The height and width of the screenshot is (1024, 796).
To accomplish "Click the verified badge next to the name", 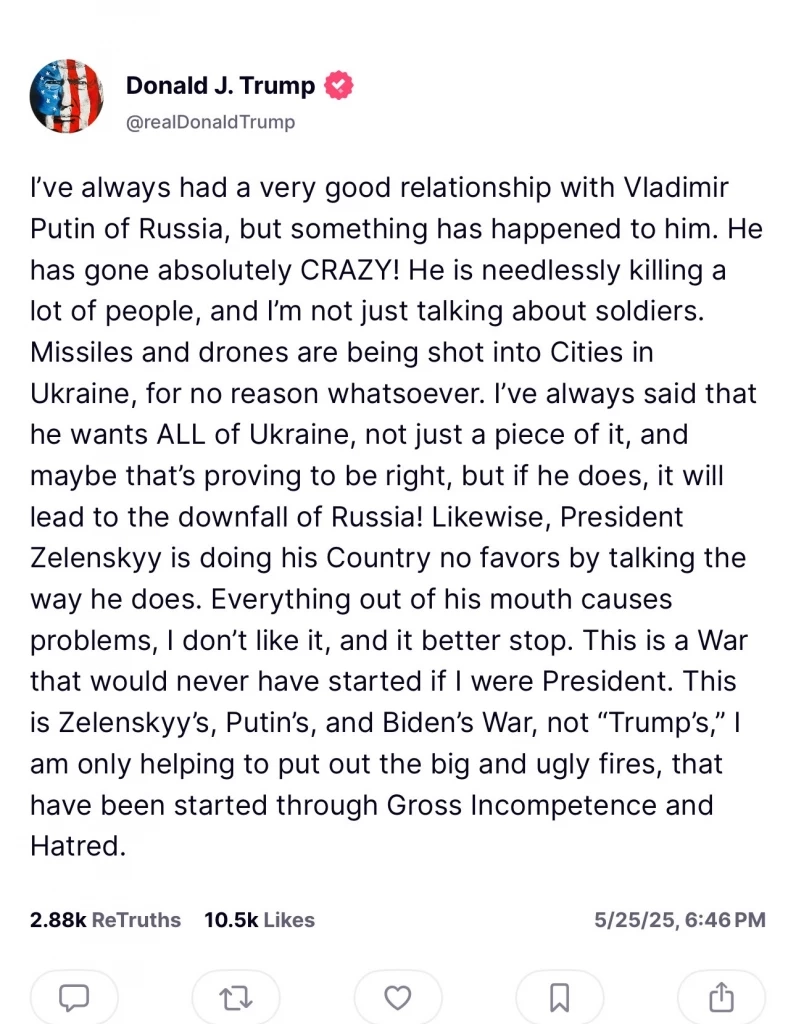I will click(x=340, y=86).
